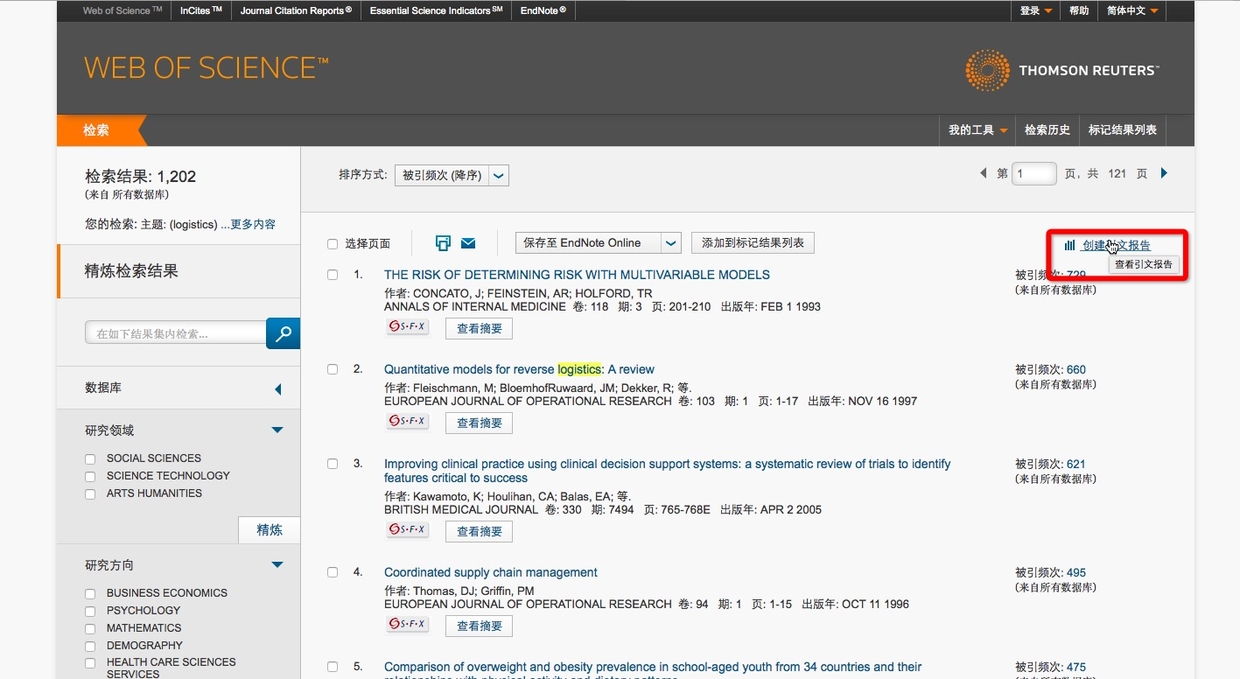Screen dimensions: 1240x679
Task: Click the 帮助 link
Action: pyautogui.click(x=1079, y=11)
